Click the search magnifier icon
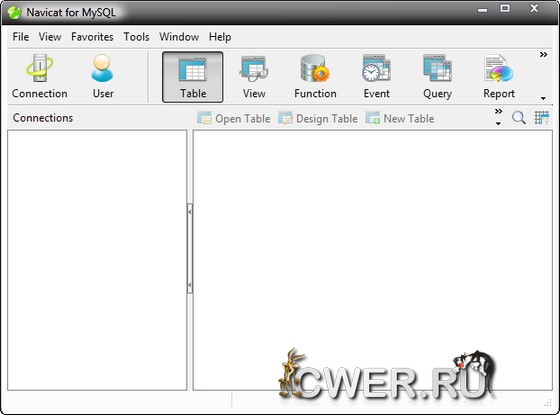560x415 pixels. [519, 118]
